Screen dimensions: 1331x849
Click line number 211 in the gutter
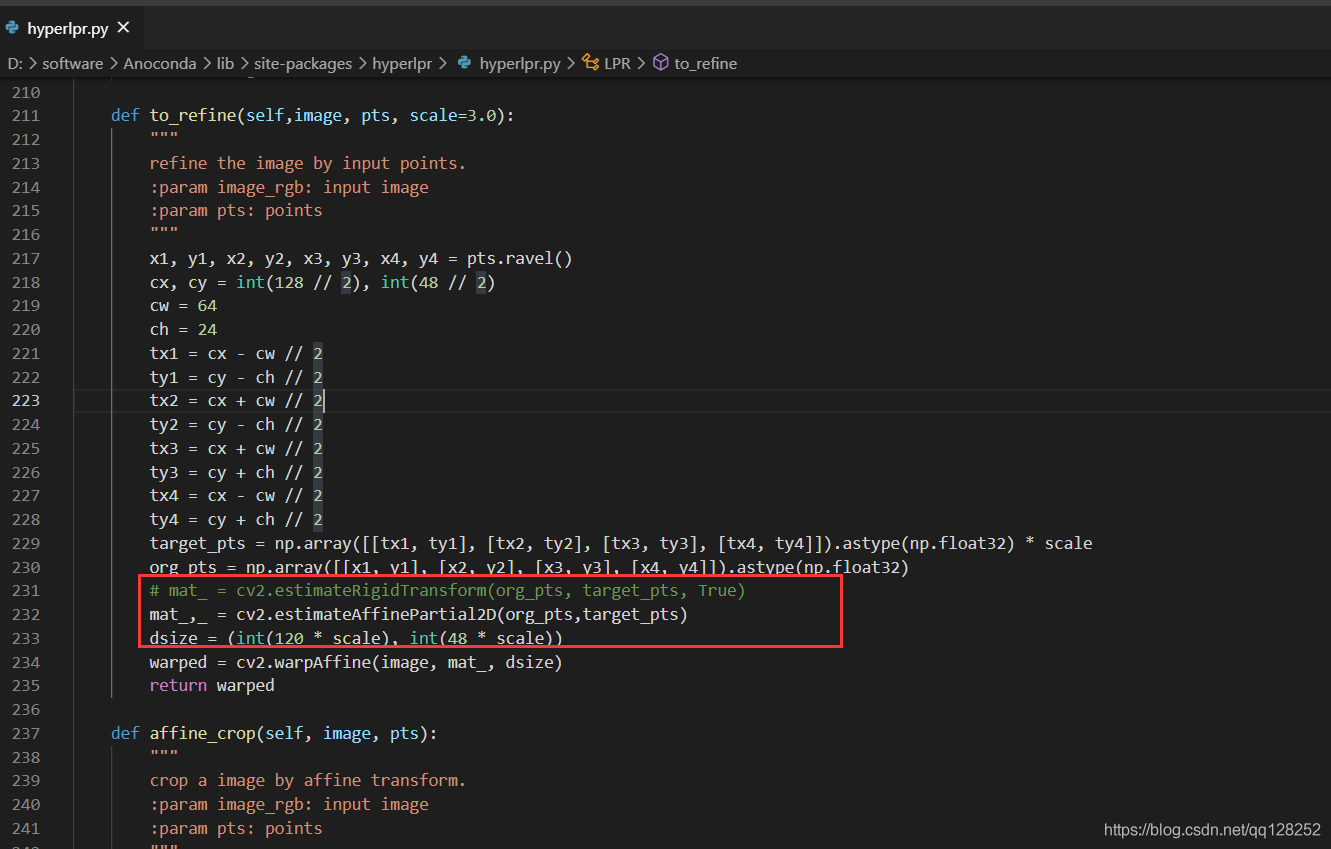tap(26, 115)
